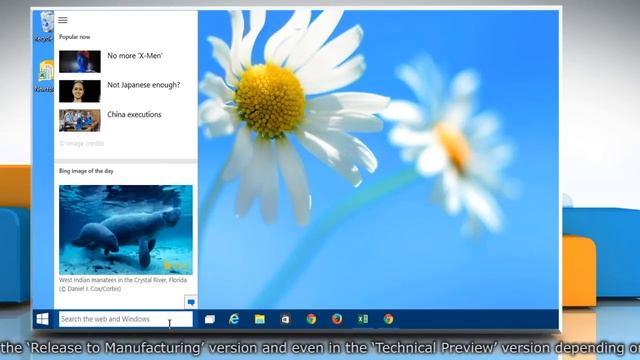Open the Bing manatees image of the day

[126, 230]
